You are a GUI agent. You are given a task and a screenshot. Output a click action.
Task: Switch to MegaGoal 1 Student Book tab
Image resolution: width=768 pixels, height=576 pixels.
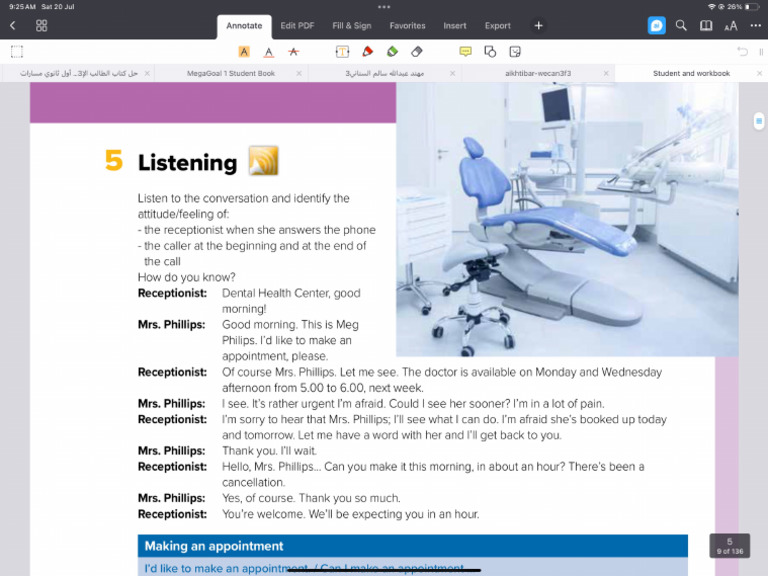(230, 73)
